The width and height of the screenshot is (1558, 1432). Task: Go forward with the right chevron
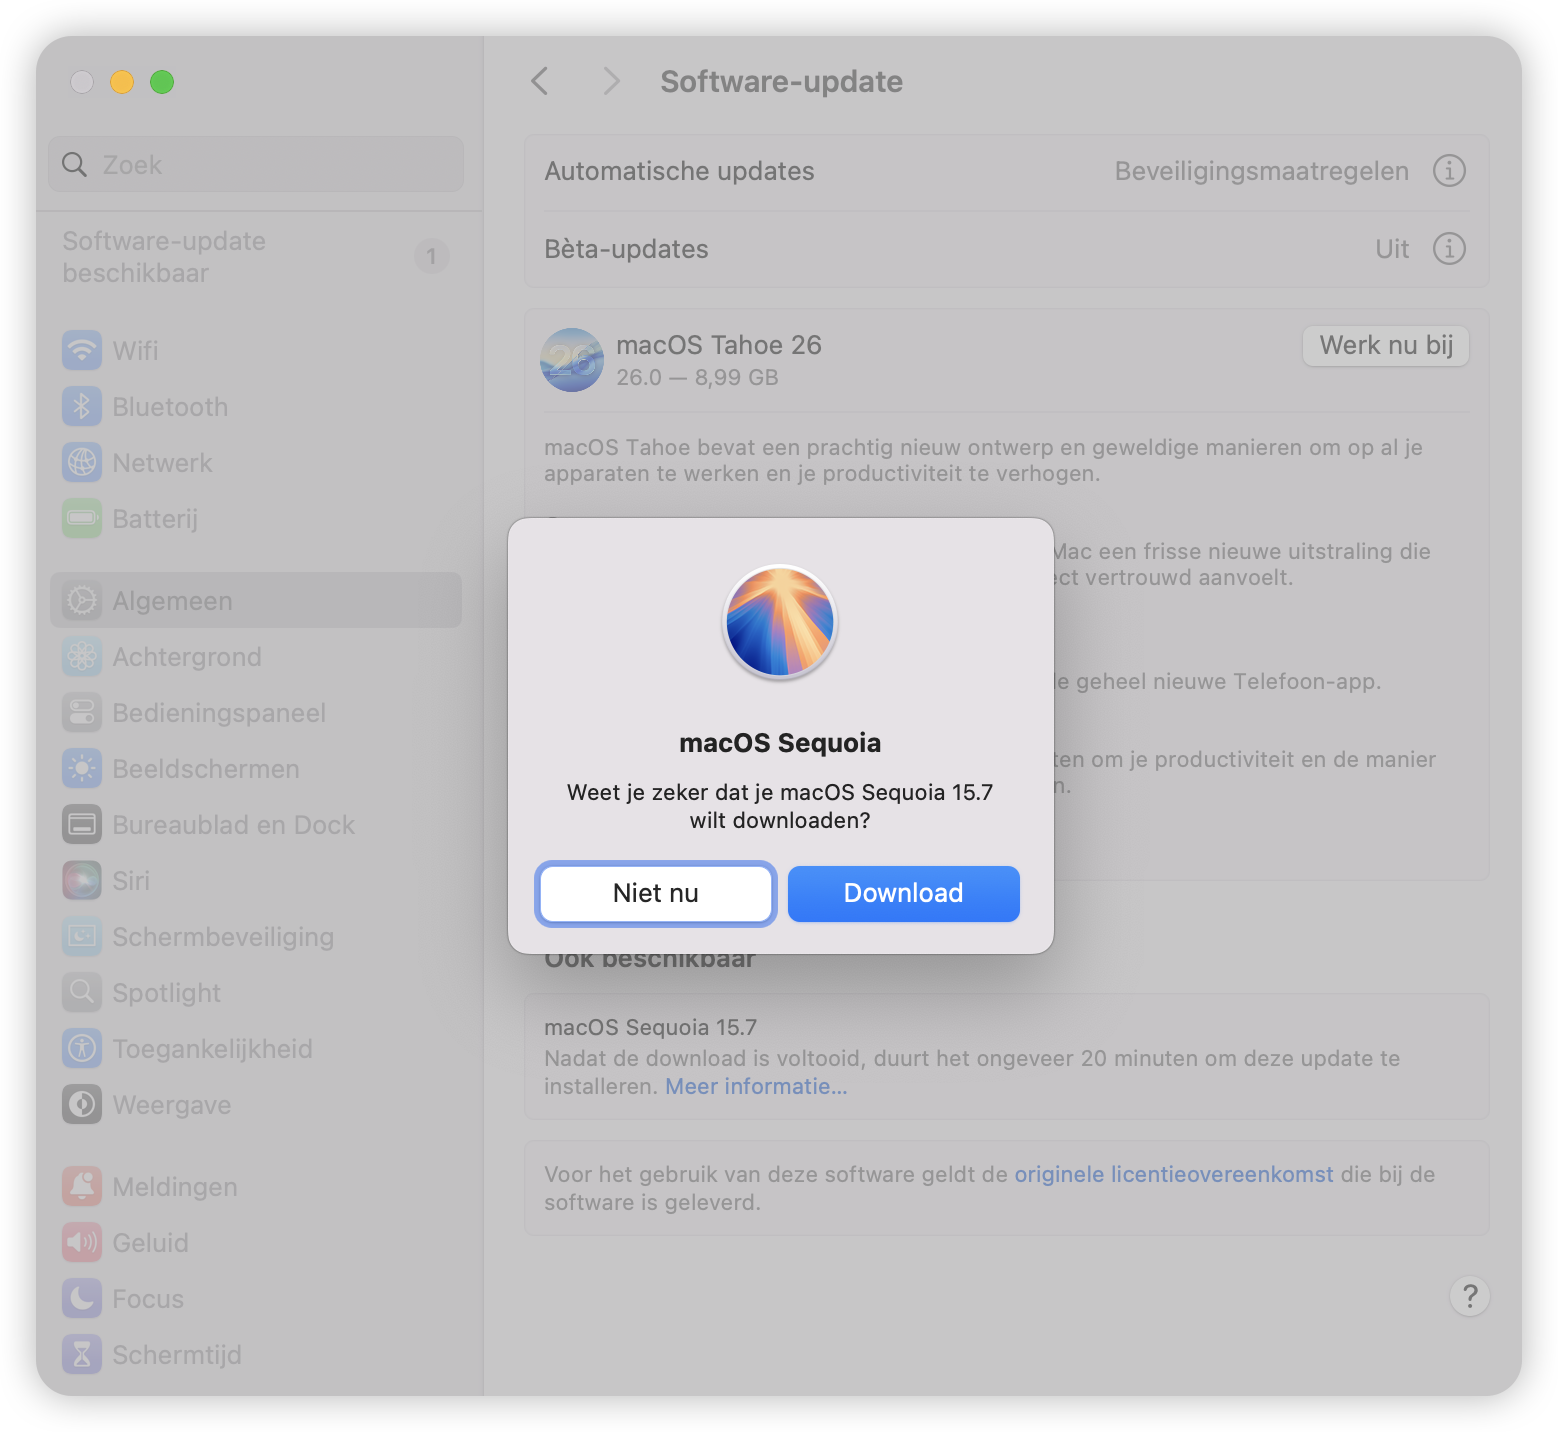tap(611, 81)
